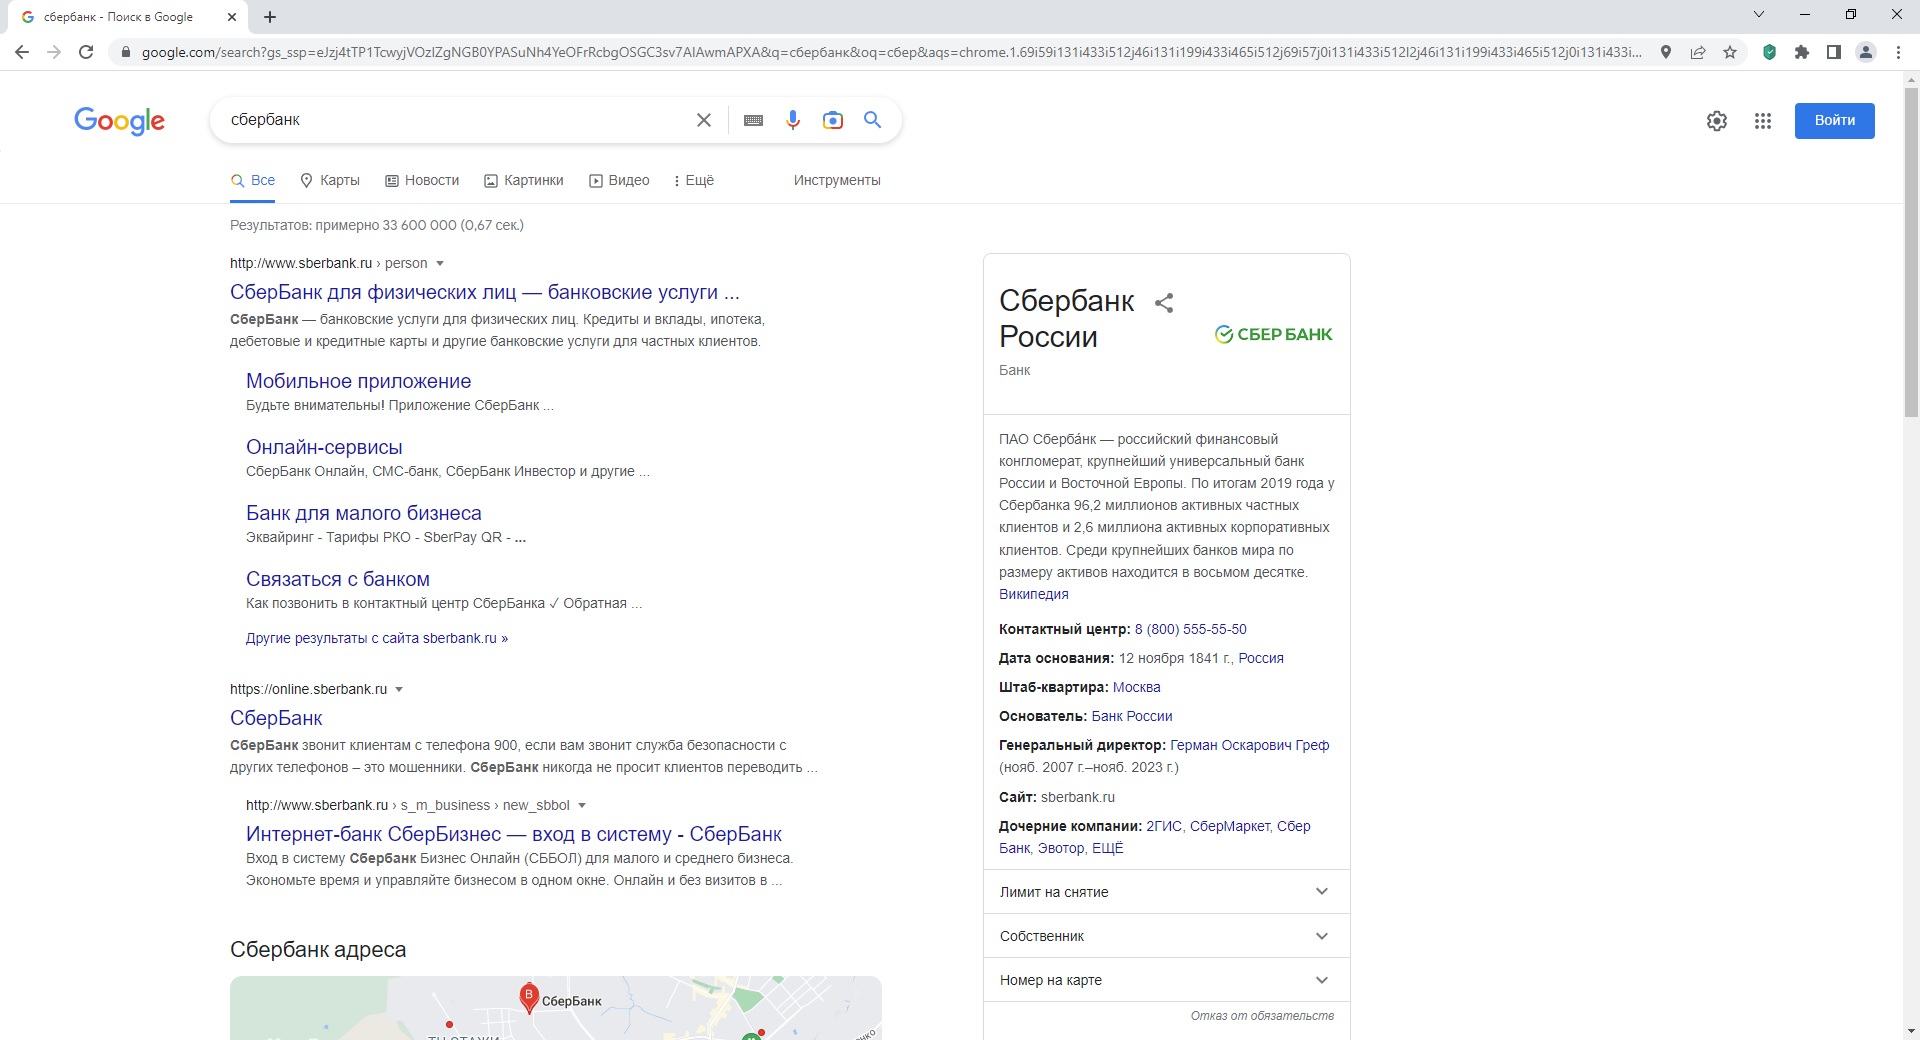Open СберБанк для физических лиц result
Image resolution: width=1920 pixels, height=1040 pixels.
(485, 292)
